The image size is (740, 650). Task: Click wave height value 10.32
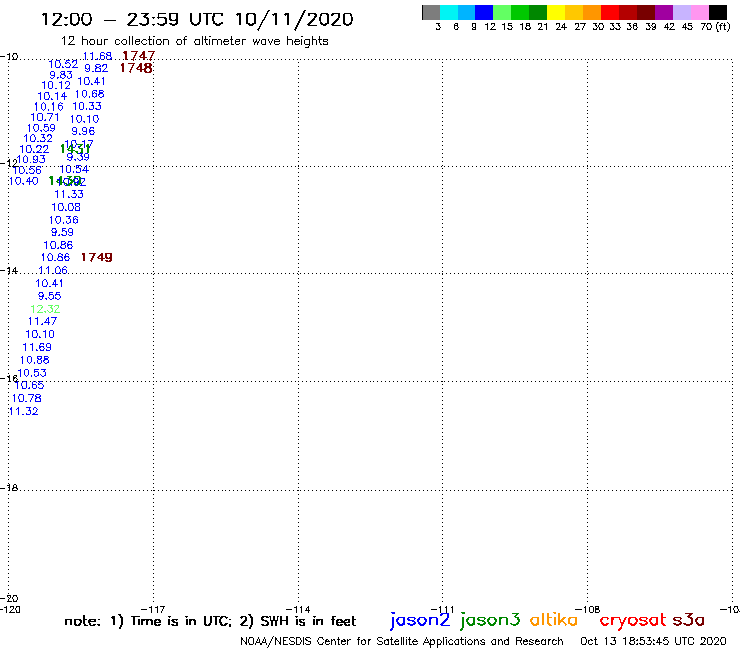pos(38,138)
